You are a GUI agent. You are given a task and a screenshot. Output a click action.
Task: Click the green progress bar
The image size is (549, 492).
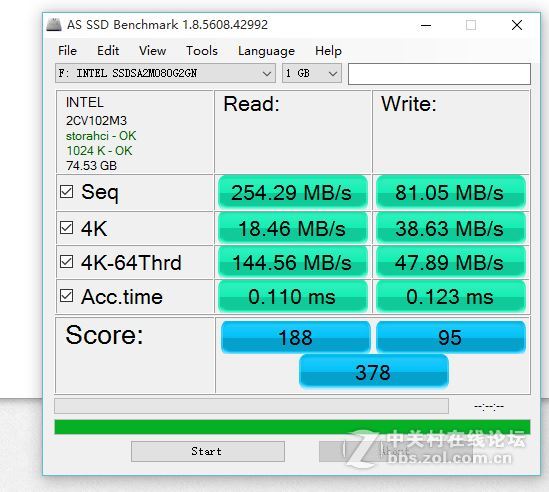tap(292, 427)
